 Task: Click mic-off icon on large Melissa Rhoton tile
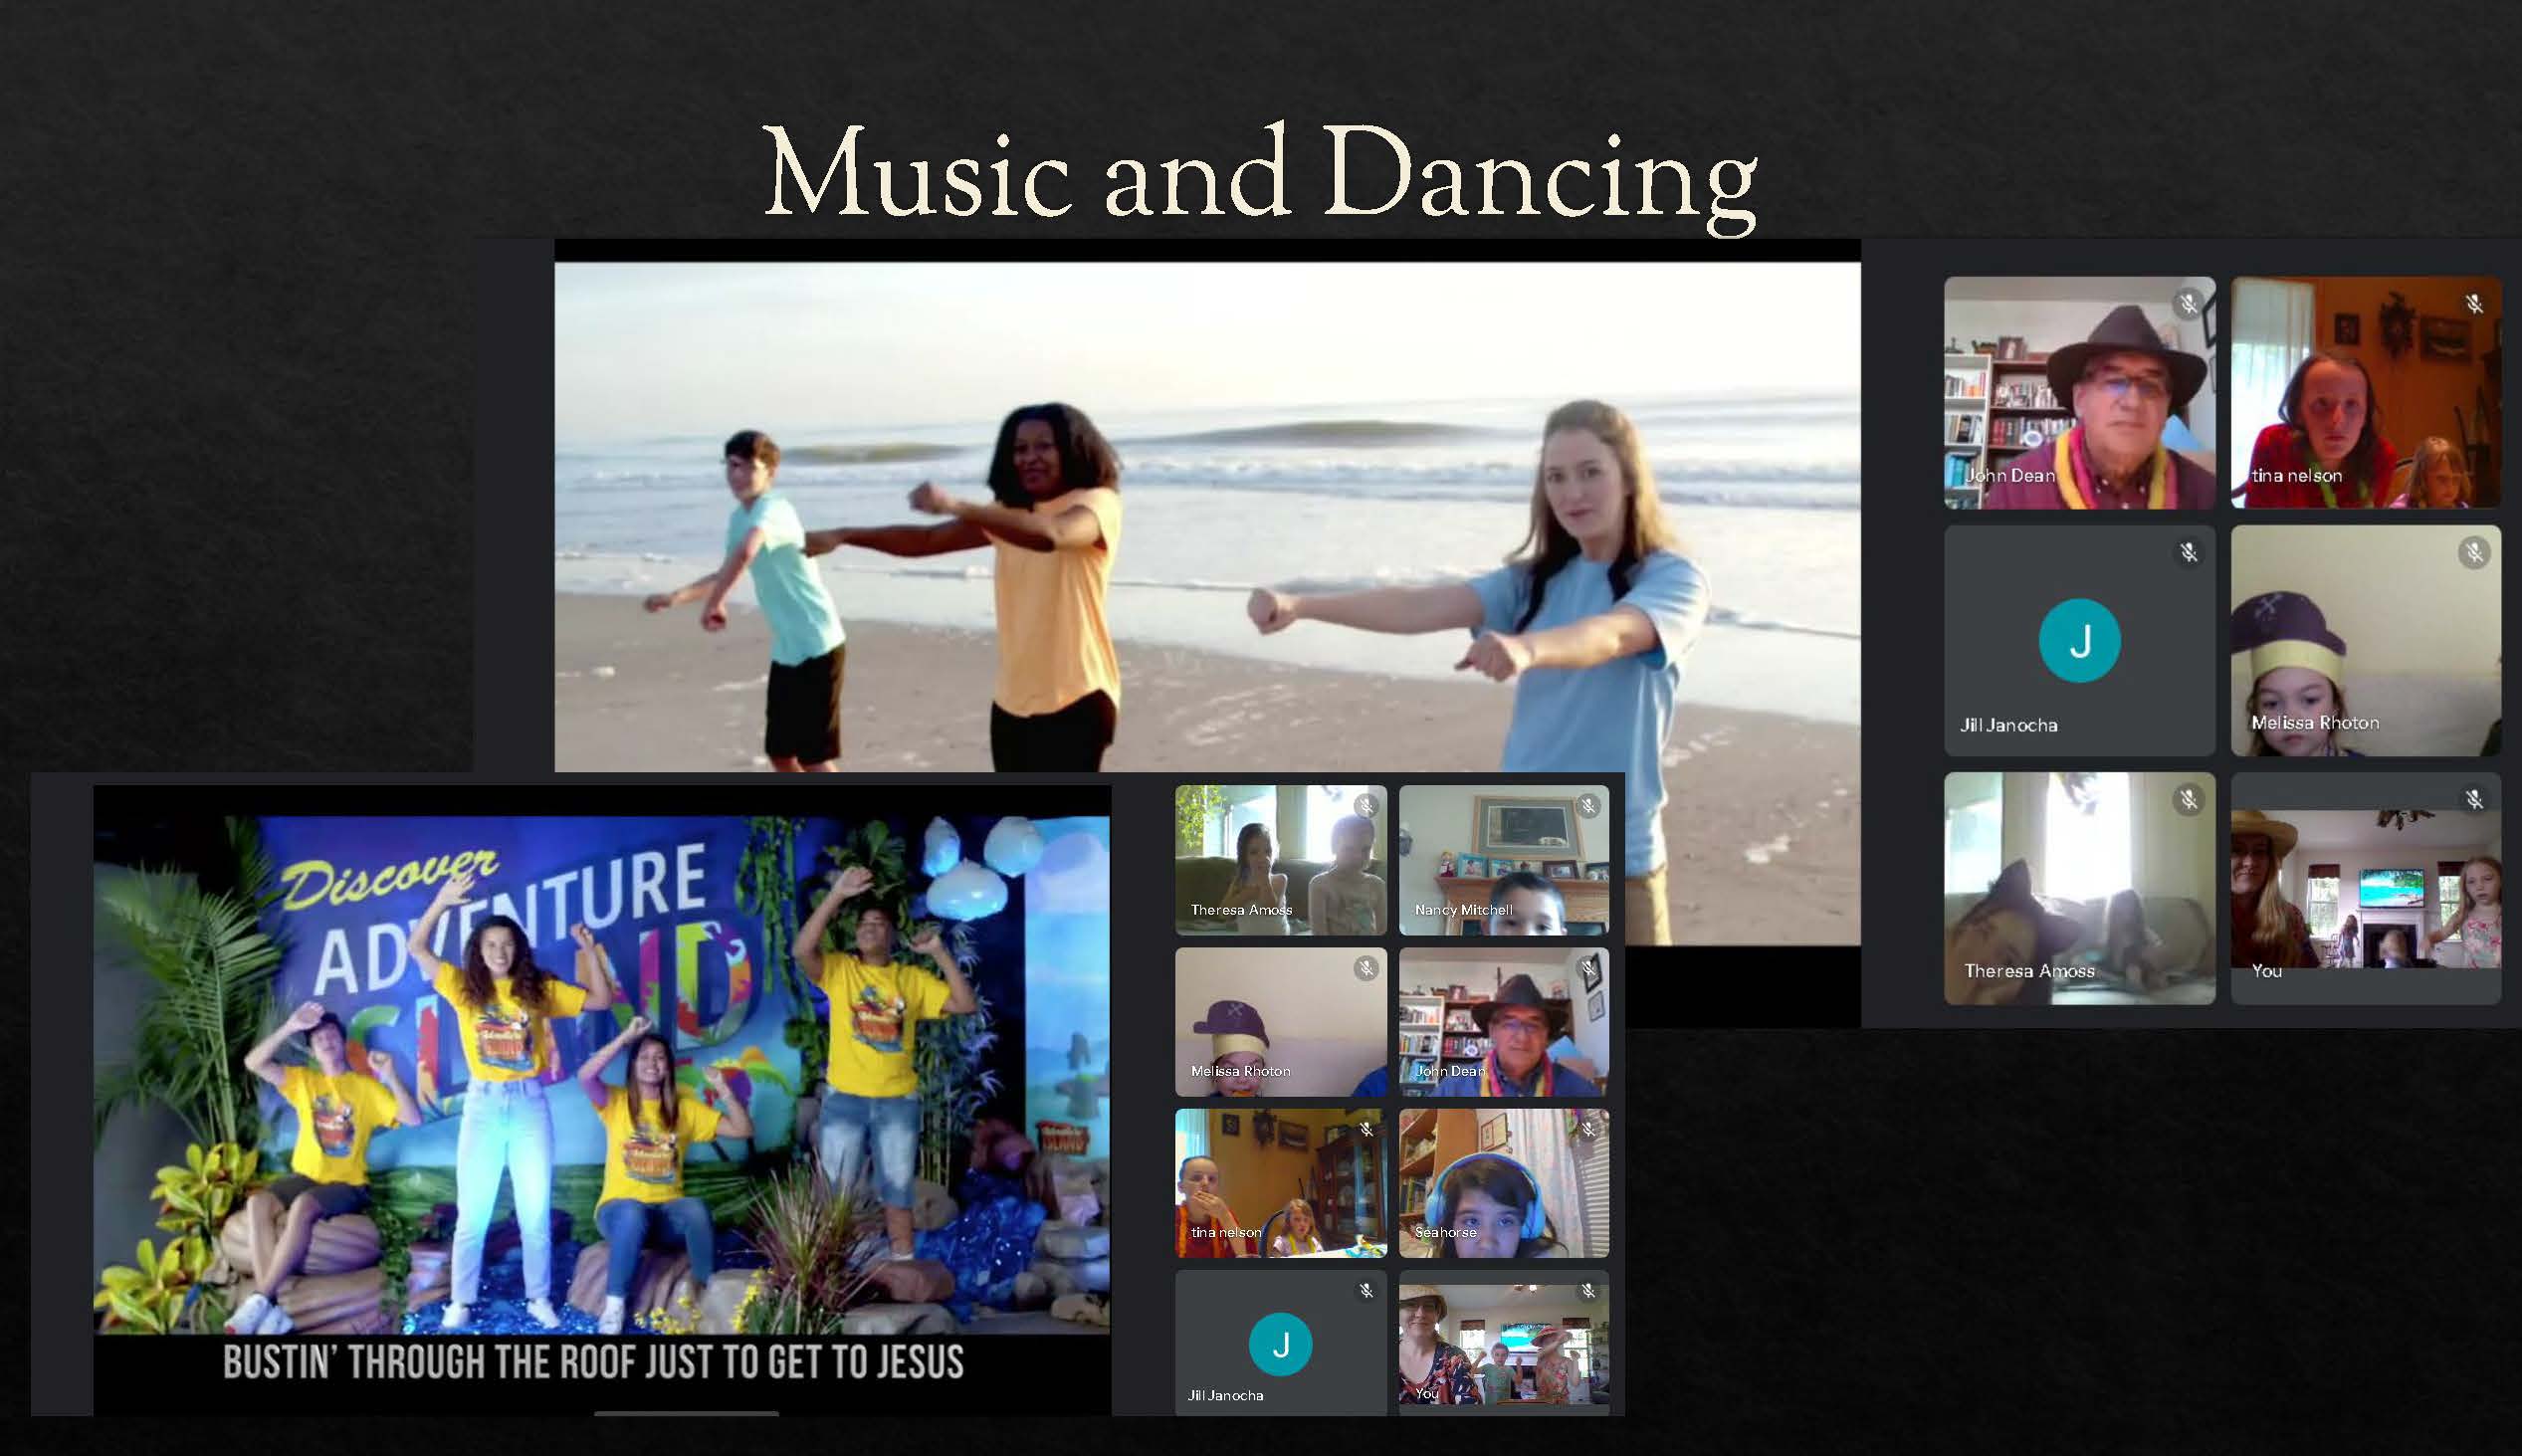click(x=2474, y=552)
